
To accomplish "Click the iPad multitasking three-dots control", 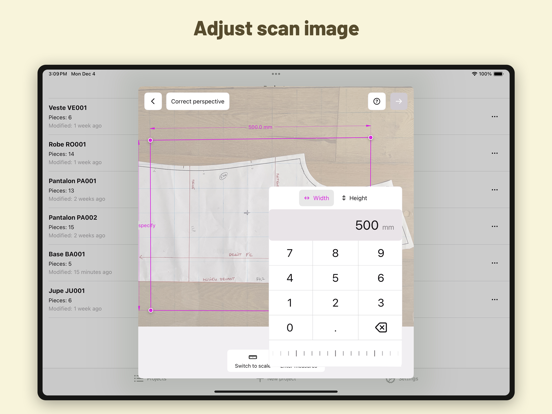I will coord(276,74).
